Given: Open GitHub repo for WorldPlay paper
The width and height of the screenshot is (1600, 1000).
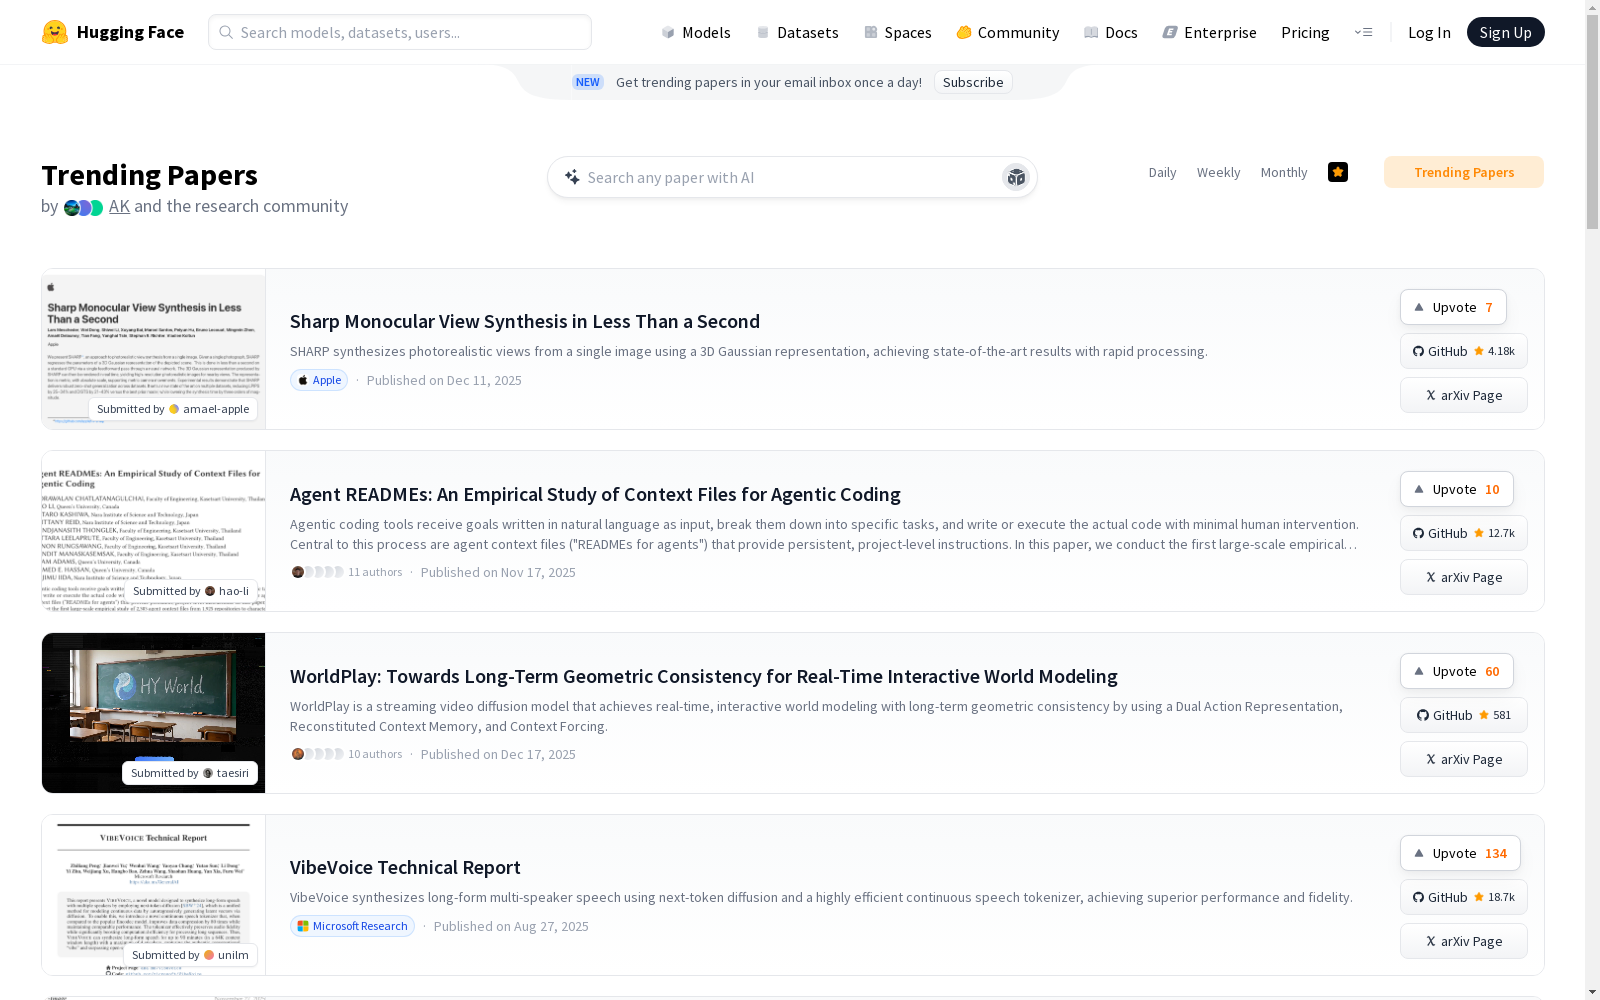Looking at the screenshot, I should (1464, 715).
